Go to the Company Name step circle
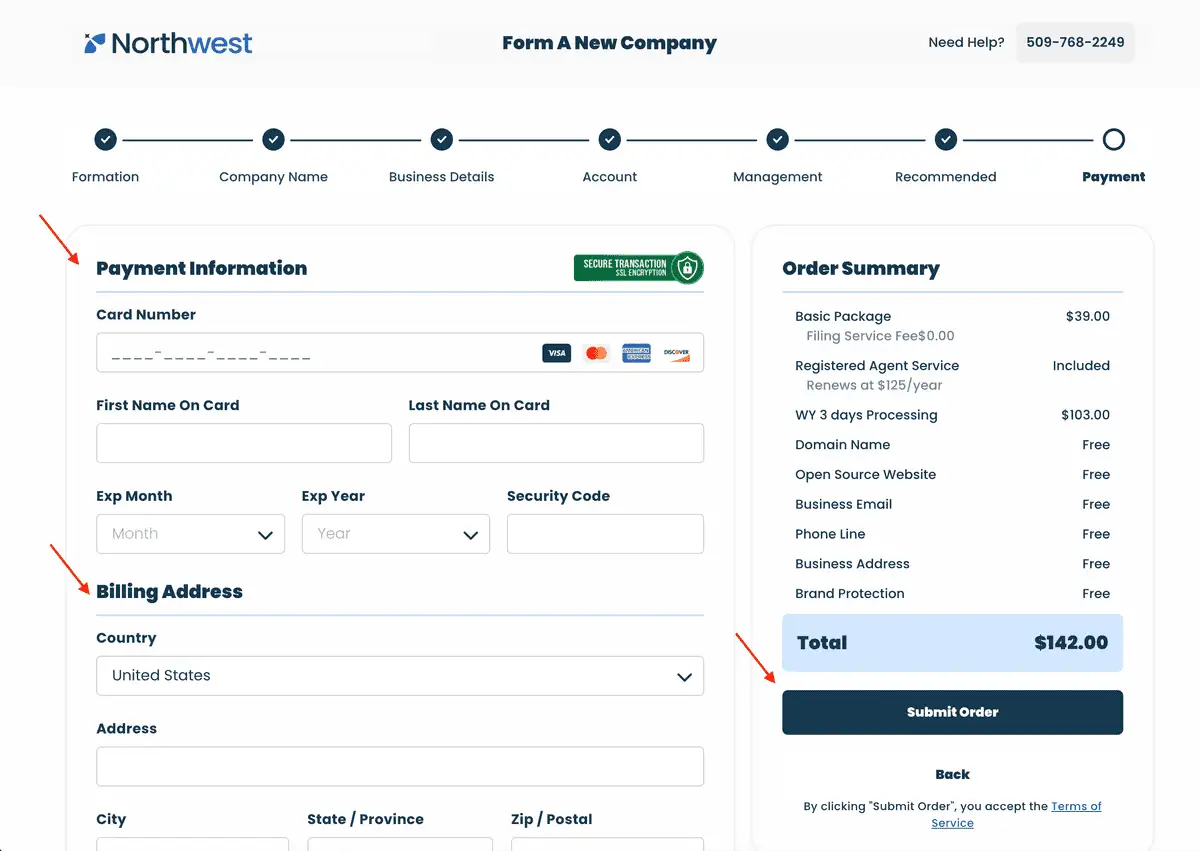Viewport: 1200px width, 851px height. point(273,140)
